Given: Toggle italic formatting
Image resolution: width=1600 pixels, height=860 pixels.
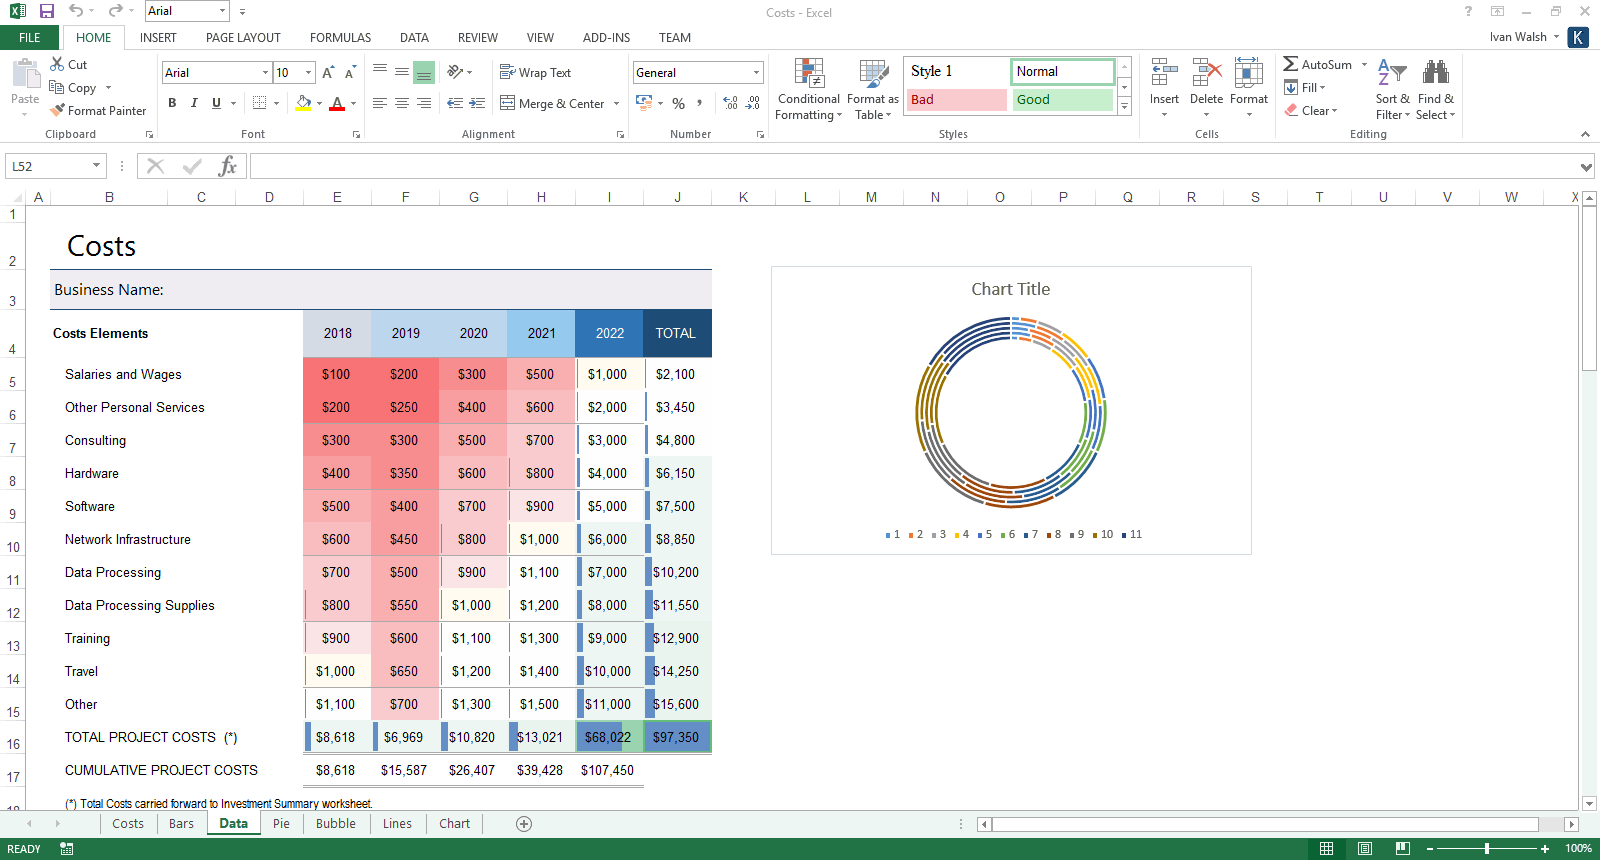Looking at the screenshot, I should click(x=194, y=103).
